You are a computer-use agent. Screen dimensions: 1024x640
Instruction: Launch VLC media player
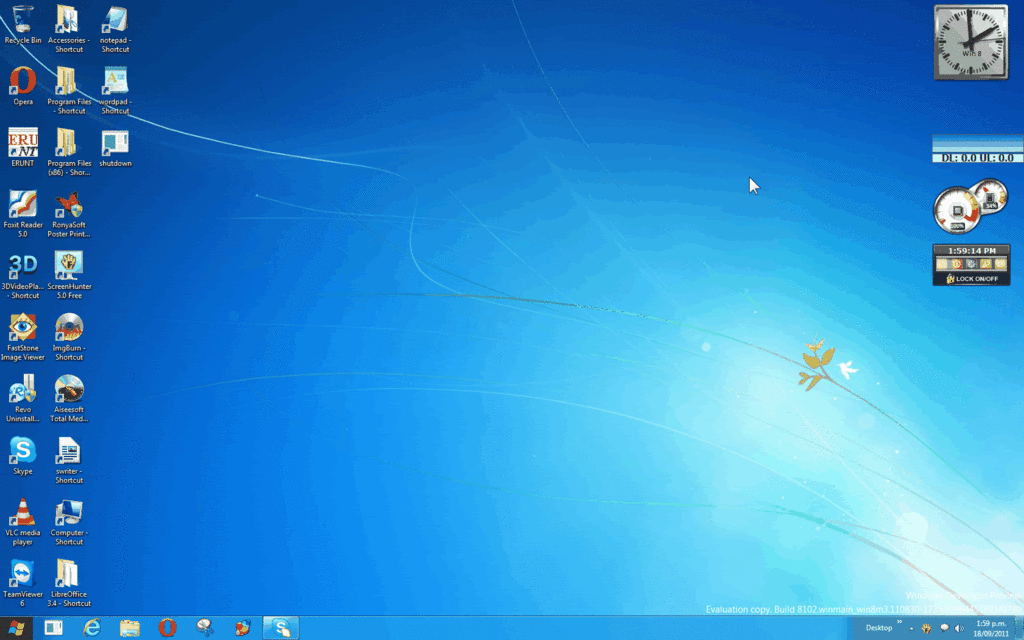pyautogui.click(x=22, y=513)
